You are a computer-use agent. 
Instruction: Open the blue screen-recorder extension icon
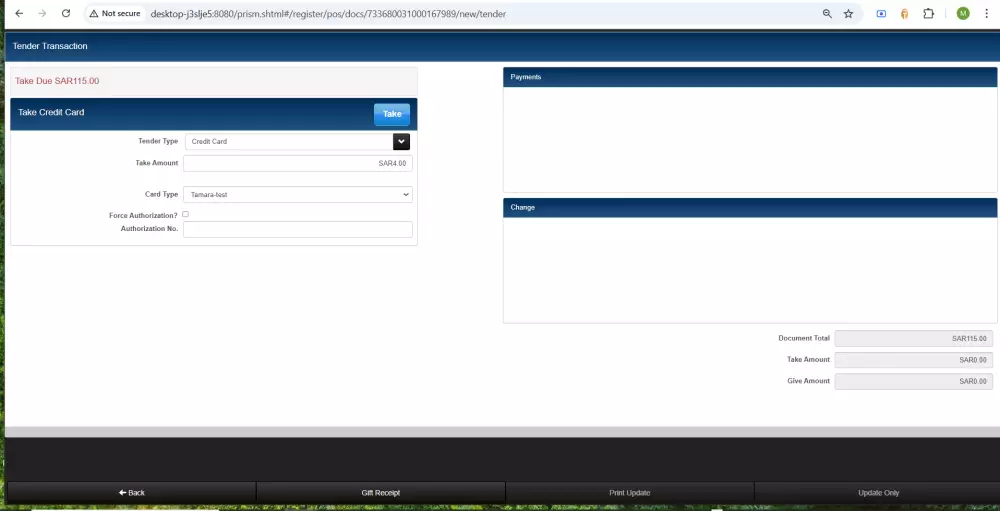click(x=881, y=13)
